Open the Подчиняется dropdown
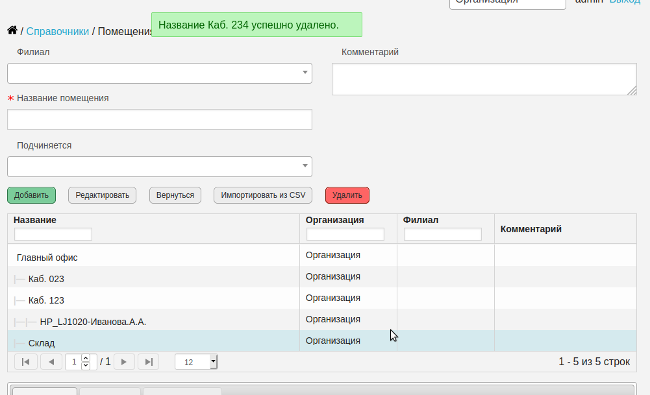 tap(160, 166)
